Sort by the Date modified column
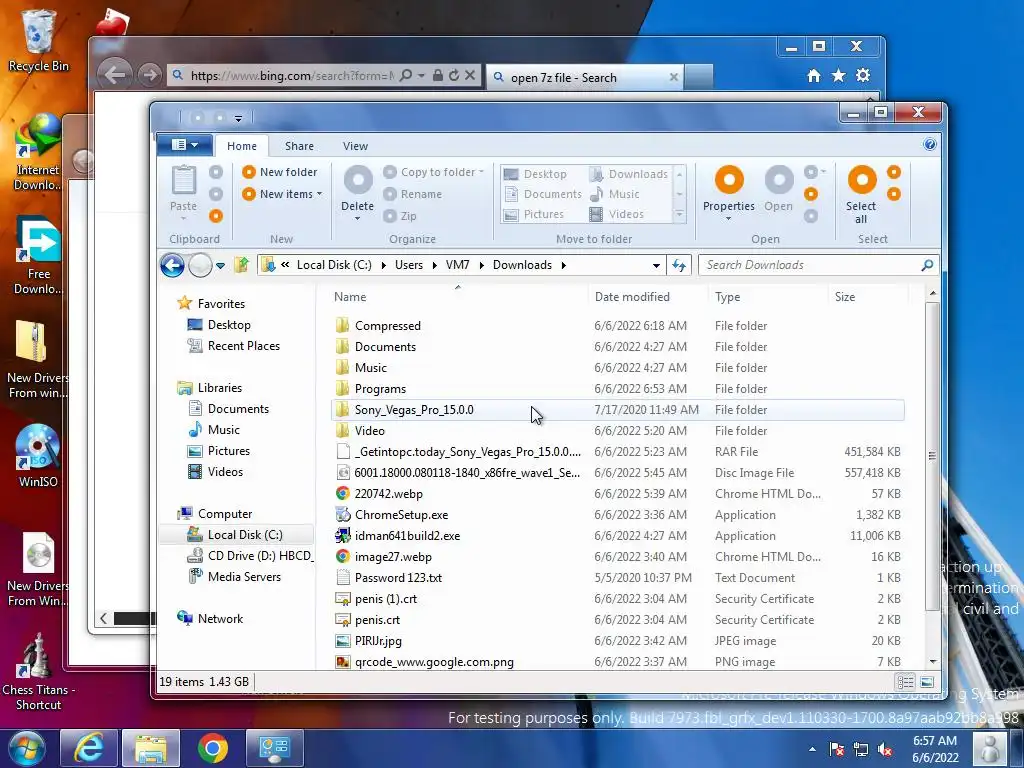The image size is (1024, 768). [x=632, y=296]
